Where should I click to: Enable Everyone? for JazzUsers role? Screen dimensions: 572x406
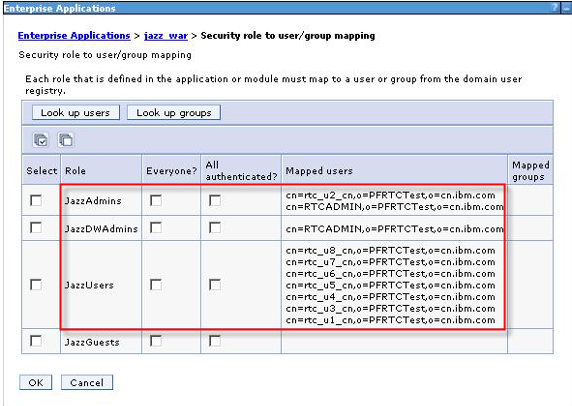coord(156,285)
